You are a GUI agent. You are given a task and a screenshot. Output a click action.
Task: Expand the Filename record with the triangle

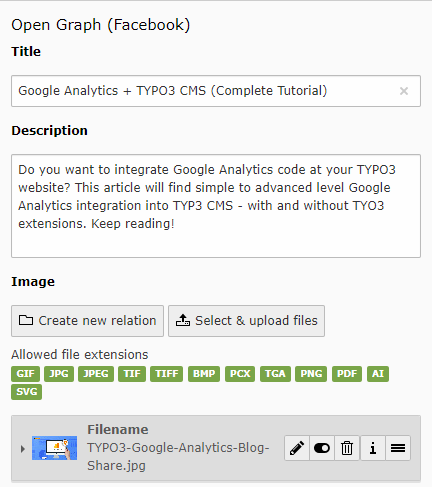[22, 449]
